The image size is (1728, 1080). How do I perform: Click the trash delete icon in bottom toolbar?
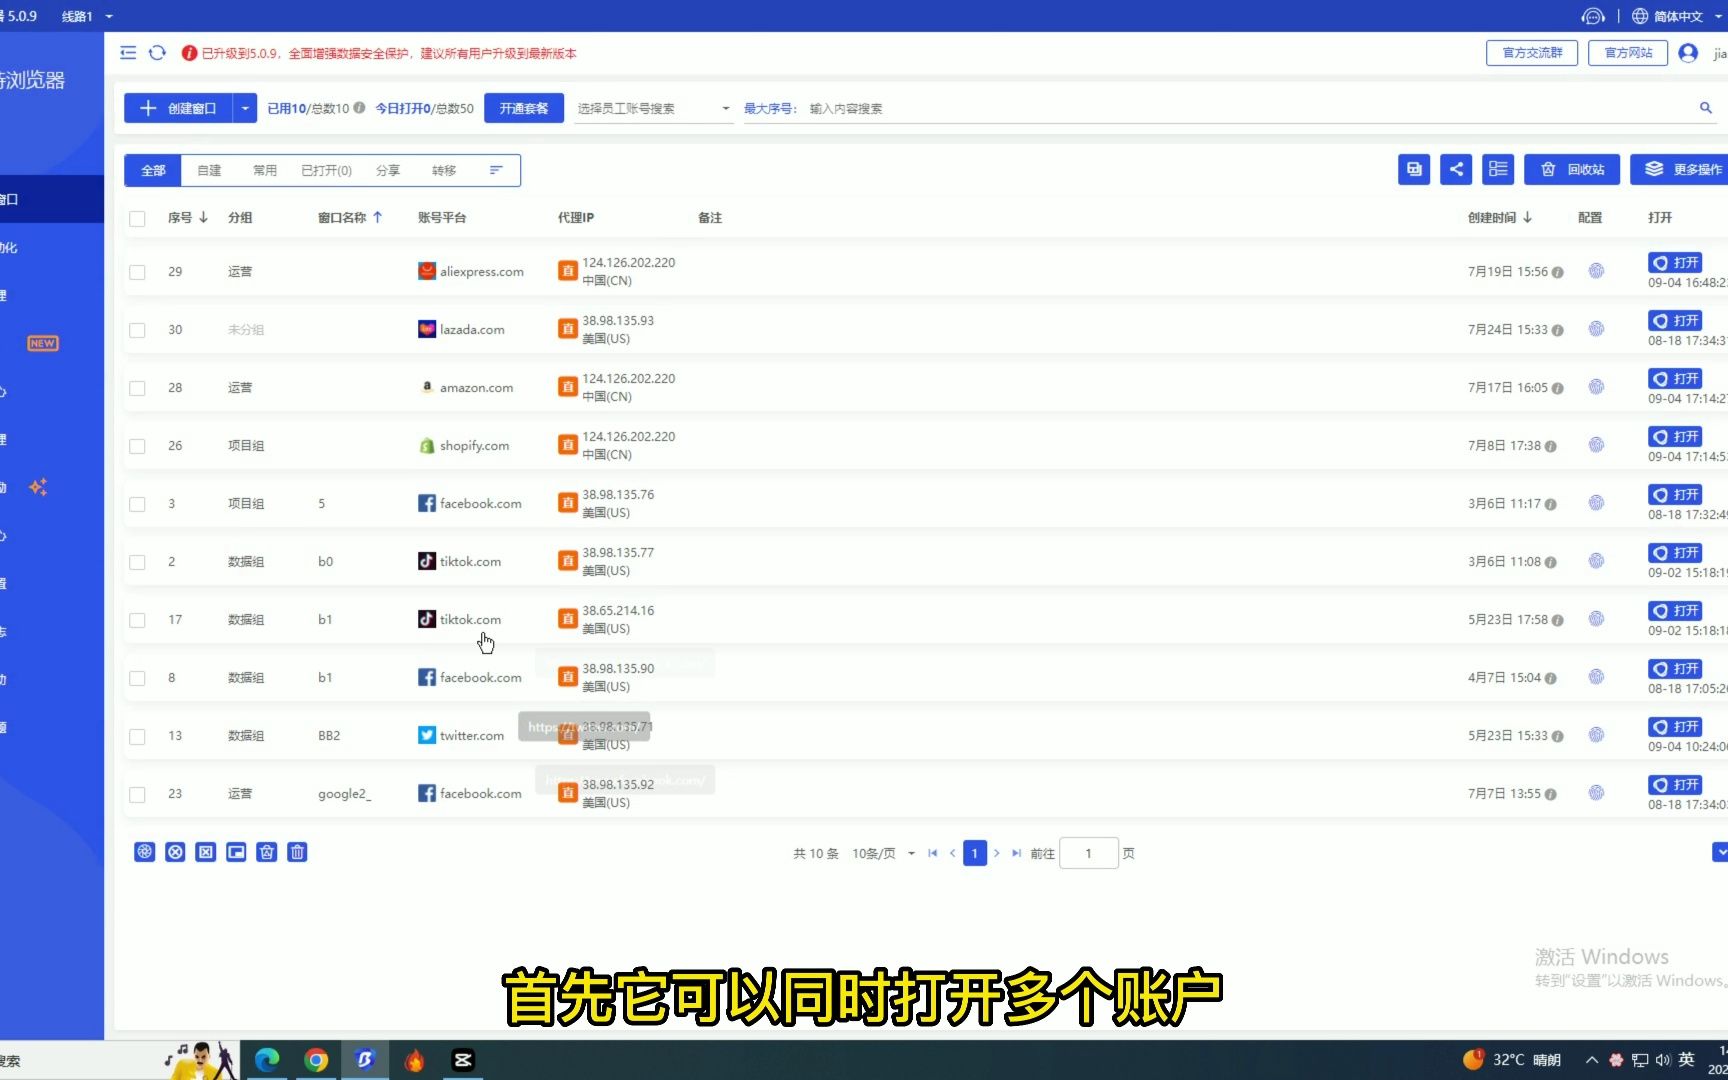point(297,852)
